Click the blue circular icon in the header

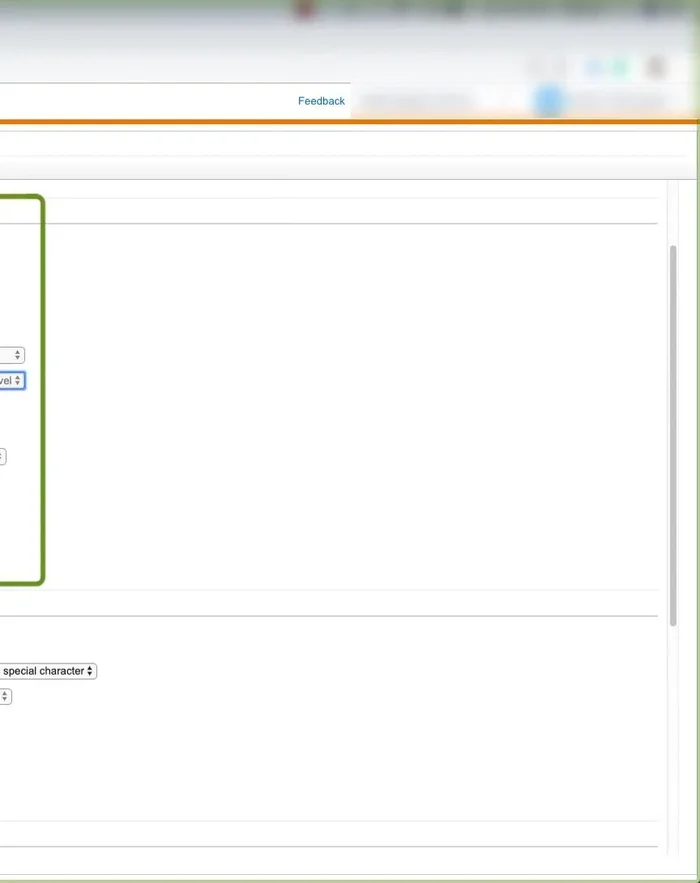click(548, 101)
